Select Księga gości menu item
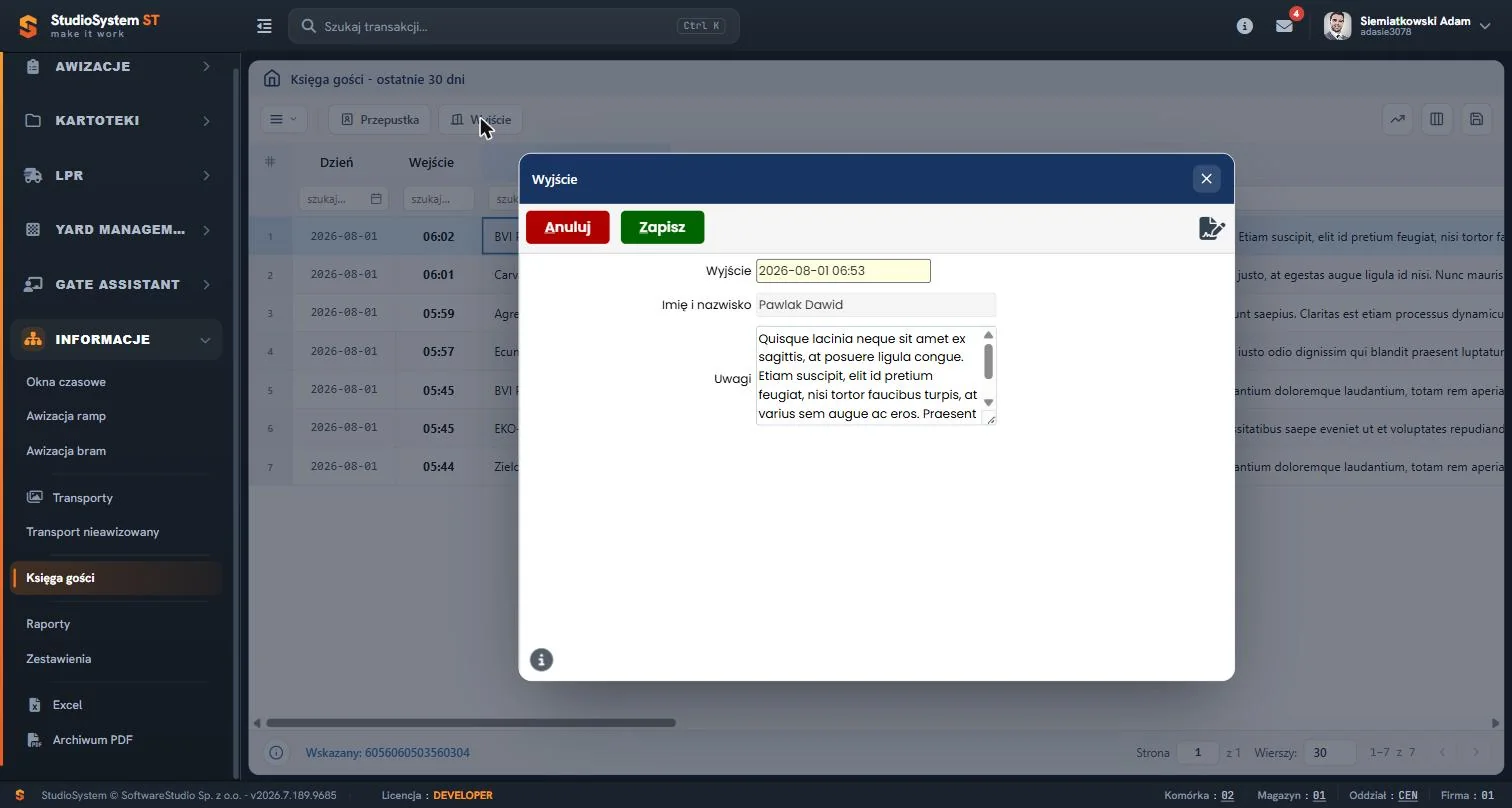 pyautogui.click(x=116, y=578)
